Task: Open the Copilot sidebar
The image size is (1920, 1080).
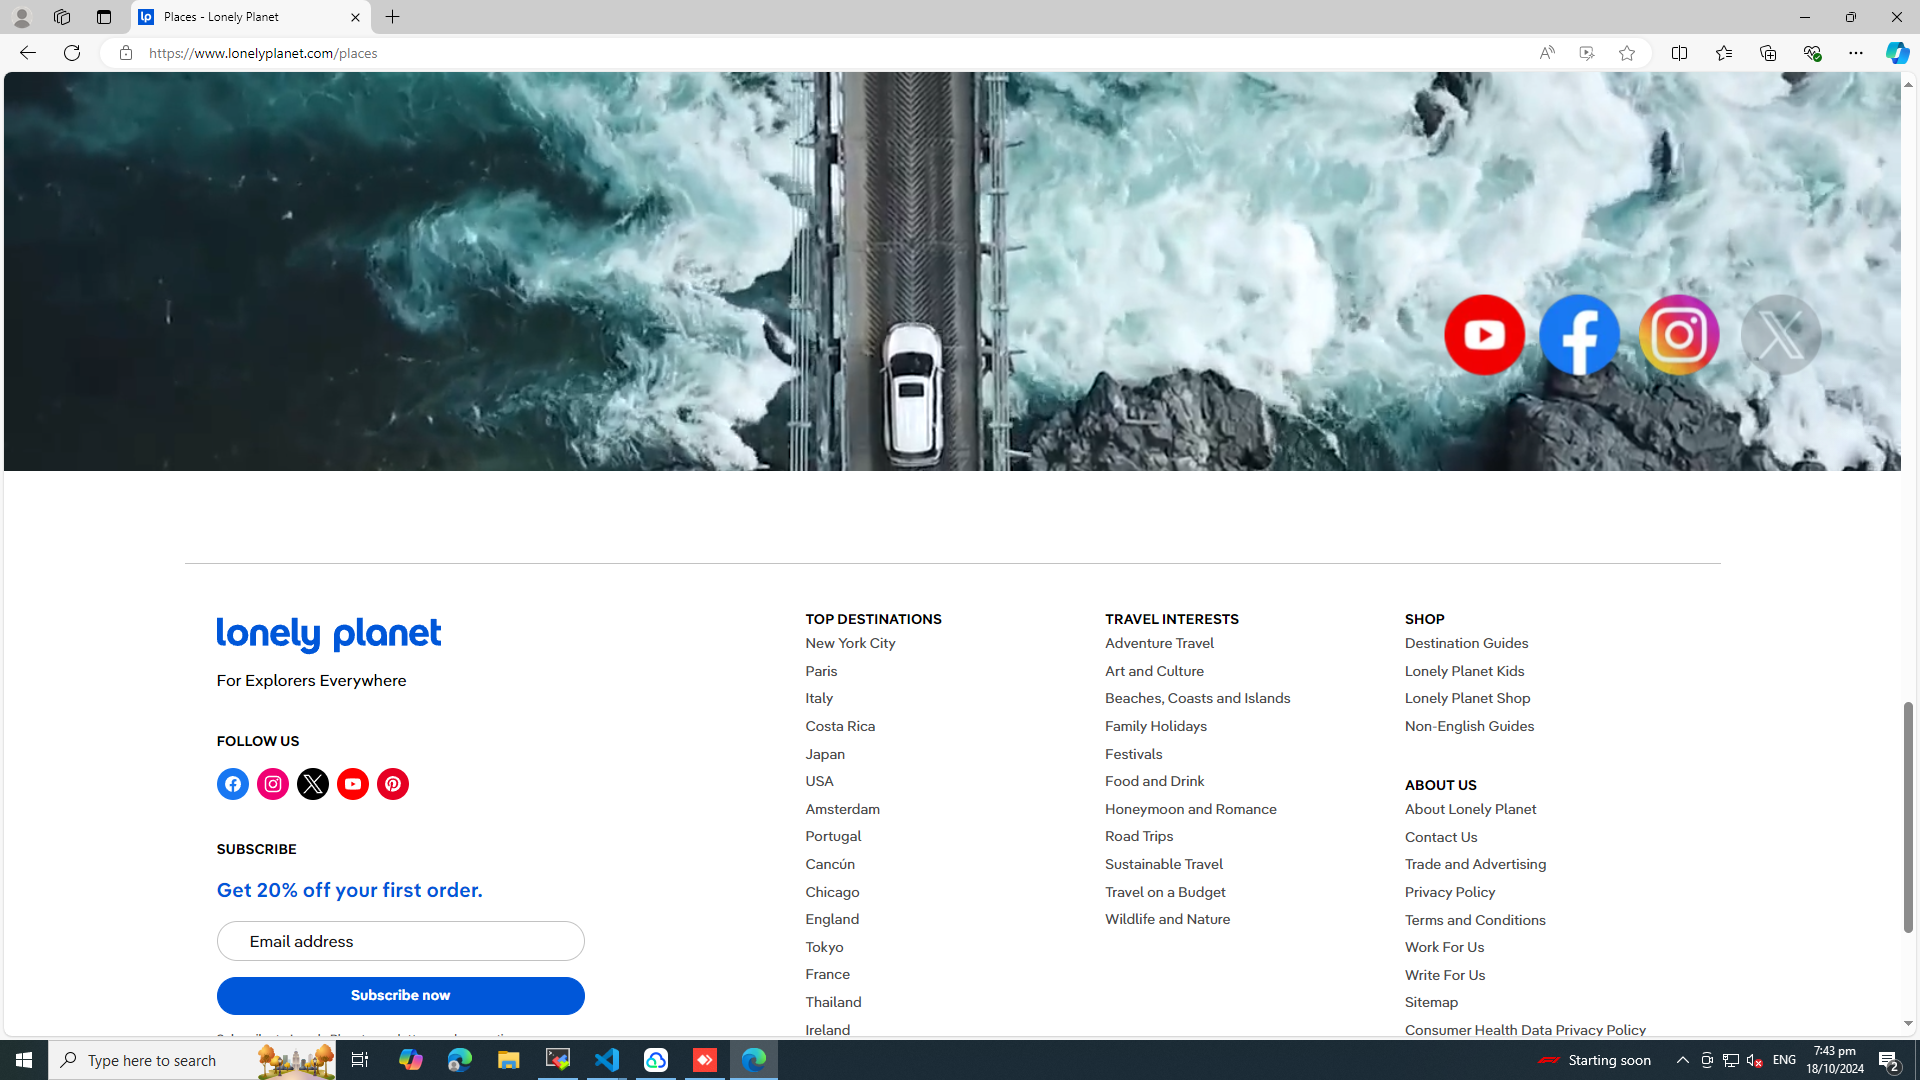Action: click(1897, 53)
